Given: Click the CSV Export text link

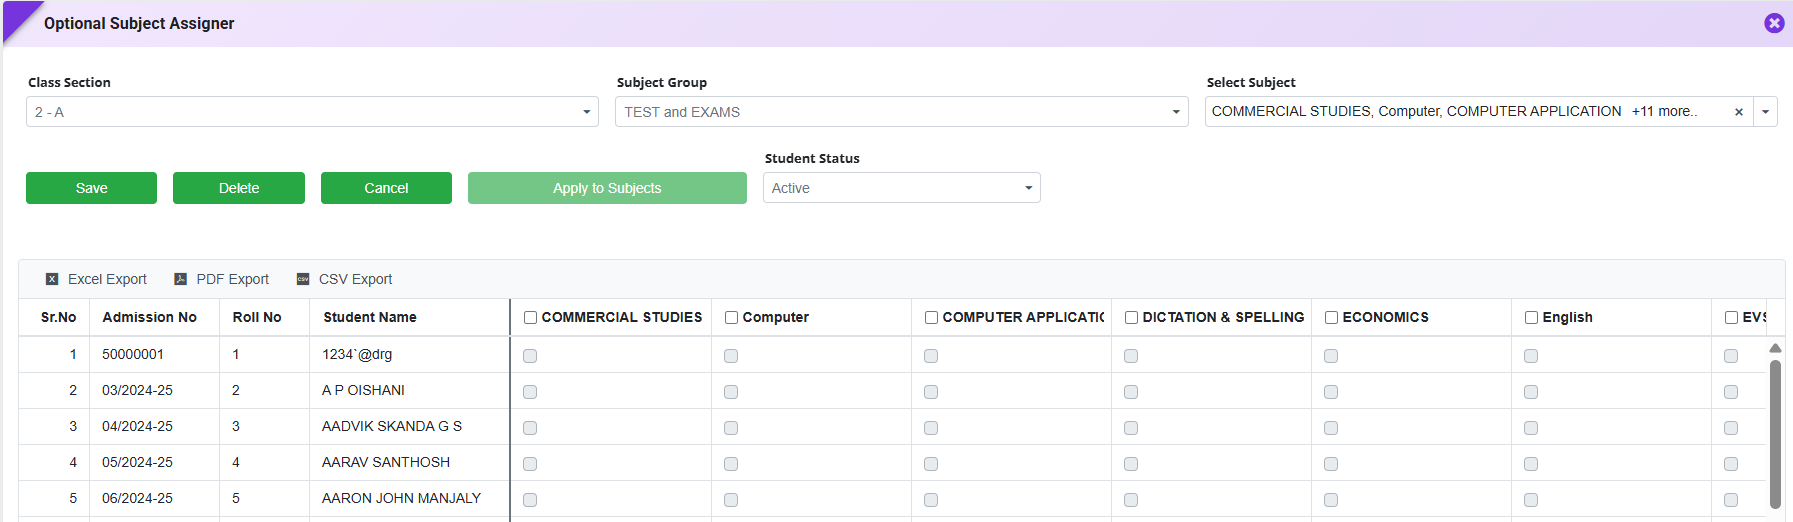Looking at the screenshot, I should click(x=355, y=279).
